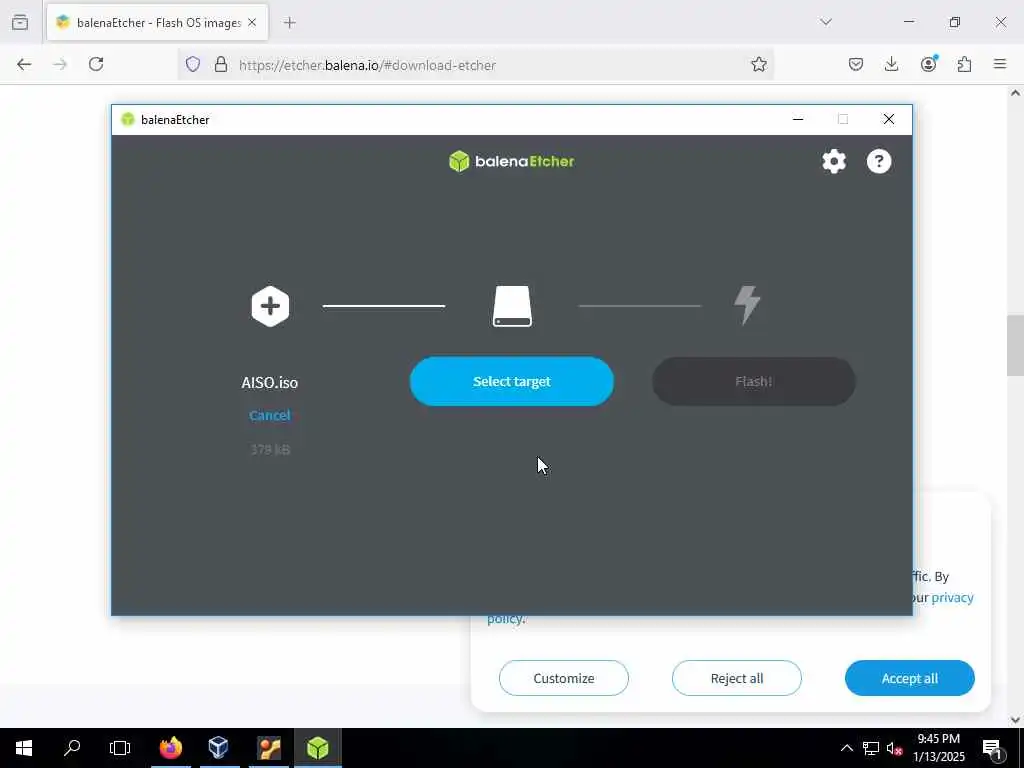Open the Windows Start menu
This screenshot has height=768, width=1024.
click(24, 748)
